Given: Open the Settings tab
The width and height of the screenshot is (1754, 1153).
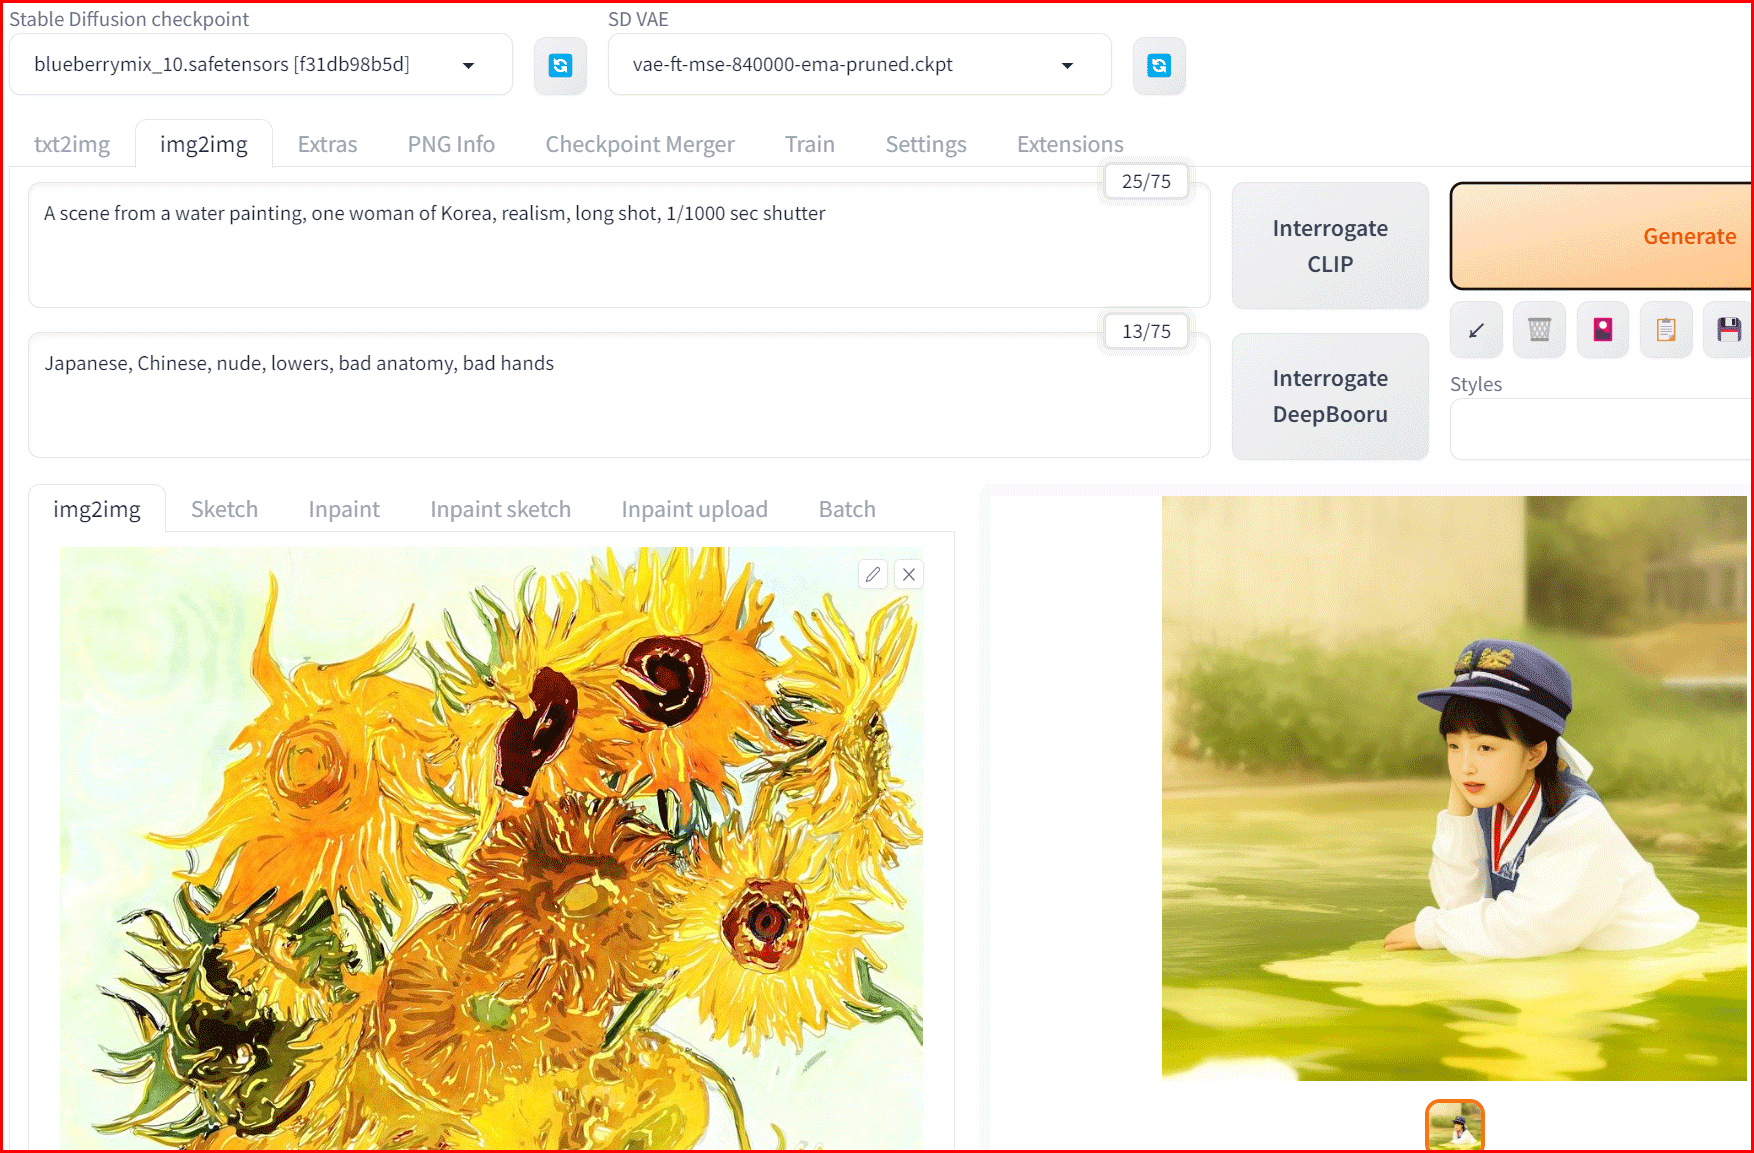Looking at the screenshot, I should pyautogui.click(x=926, y=144).
